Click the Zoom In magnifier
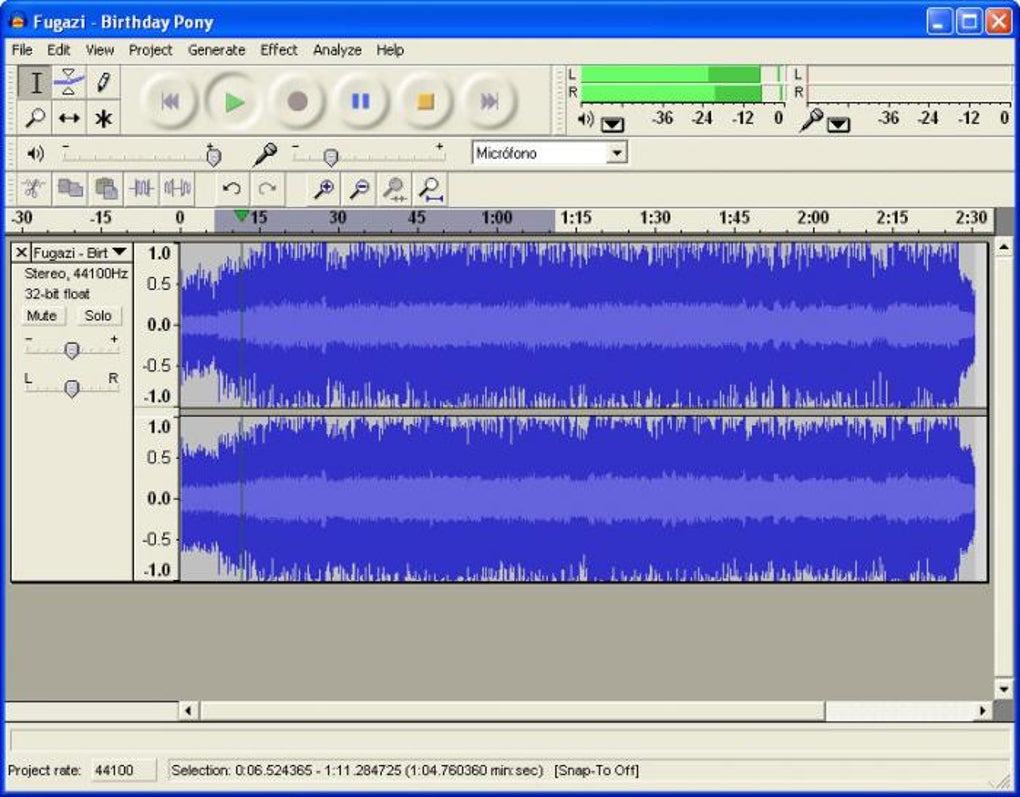The width and height of the screenshot is (1020, 797). (x=323, y=188)
